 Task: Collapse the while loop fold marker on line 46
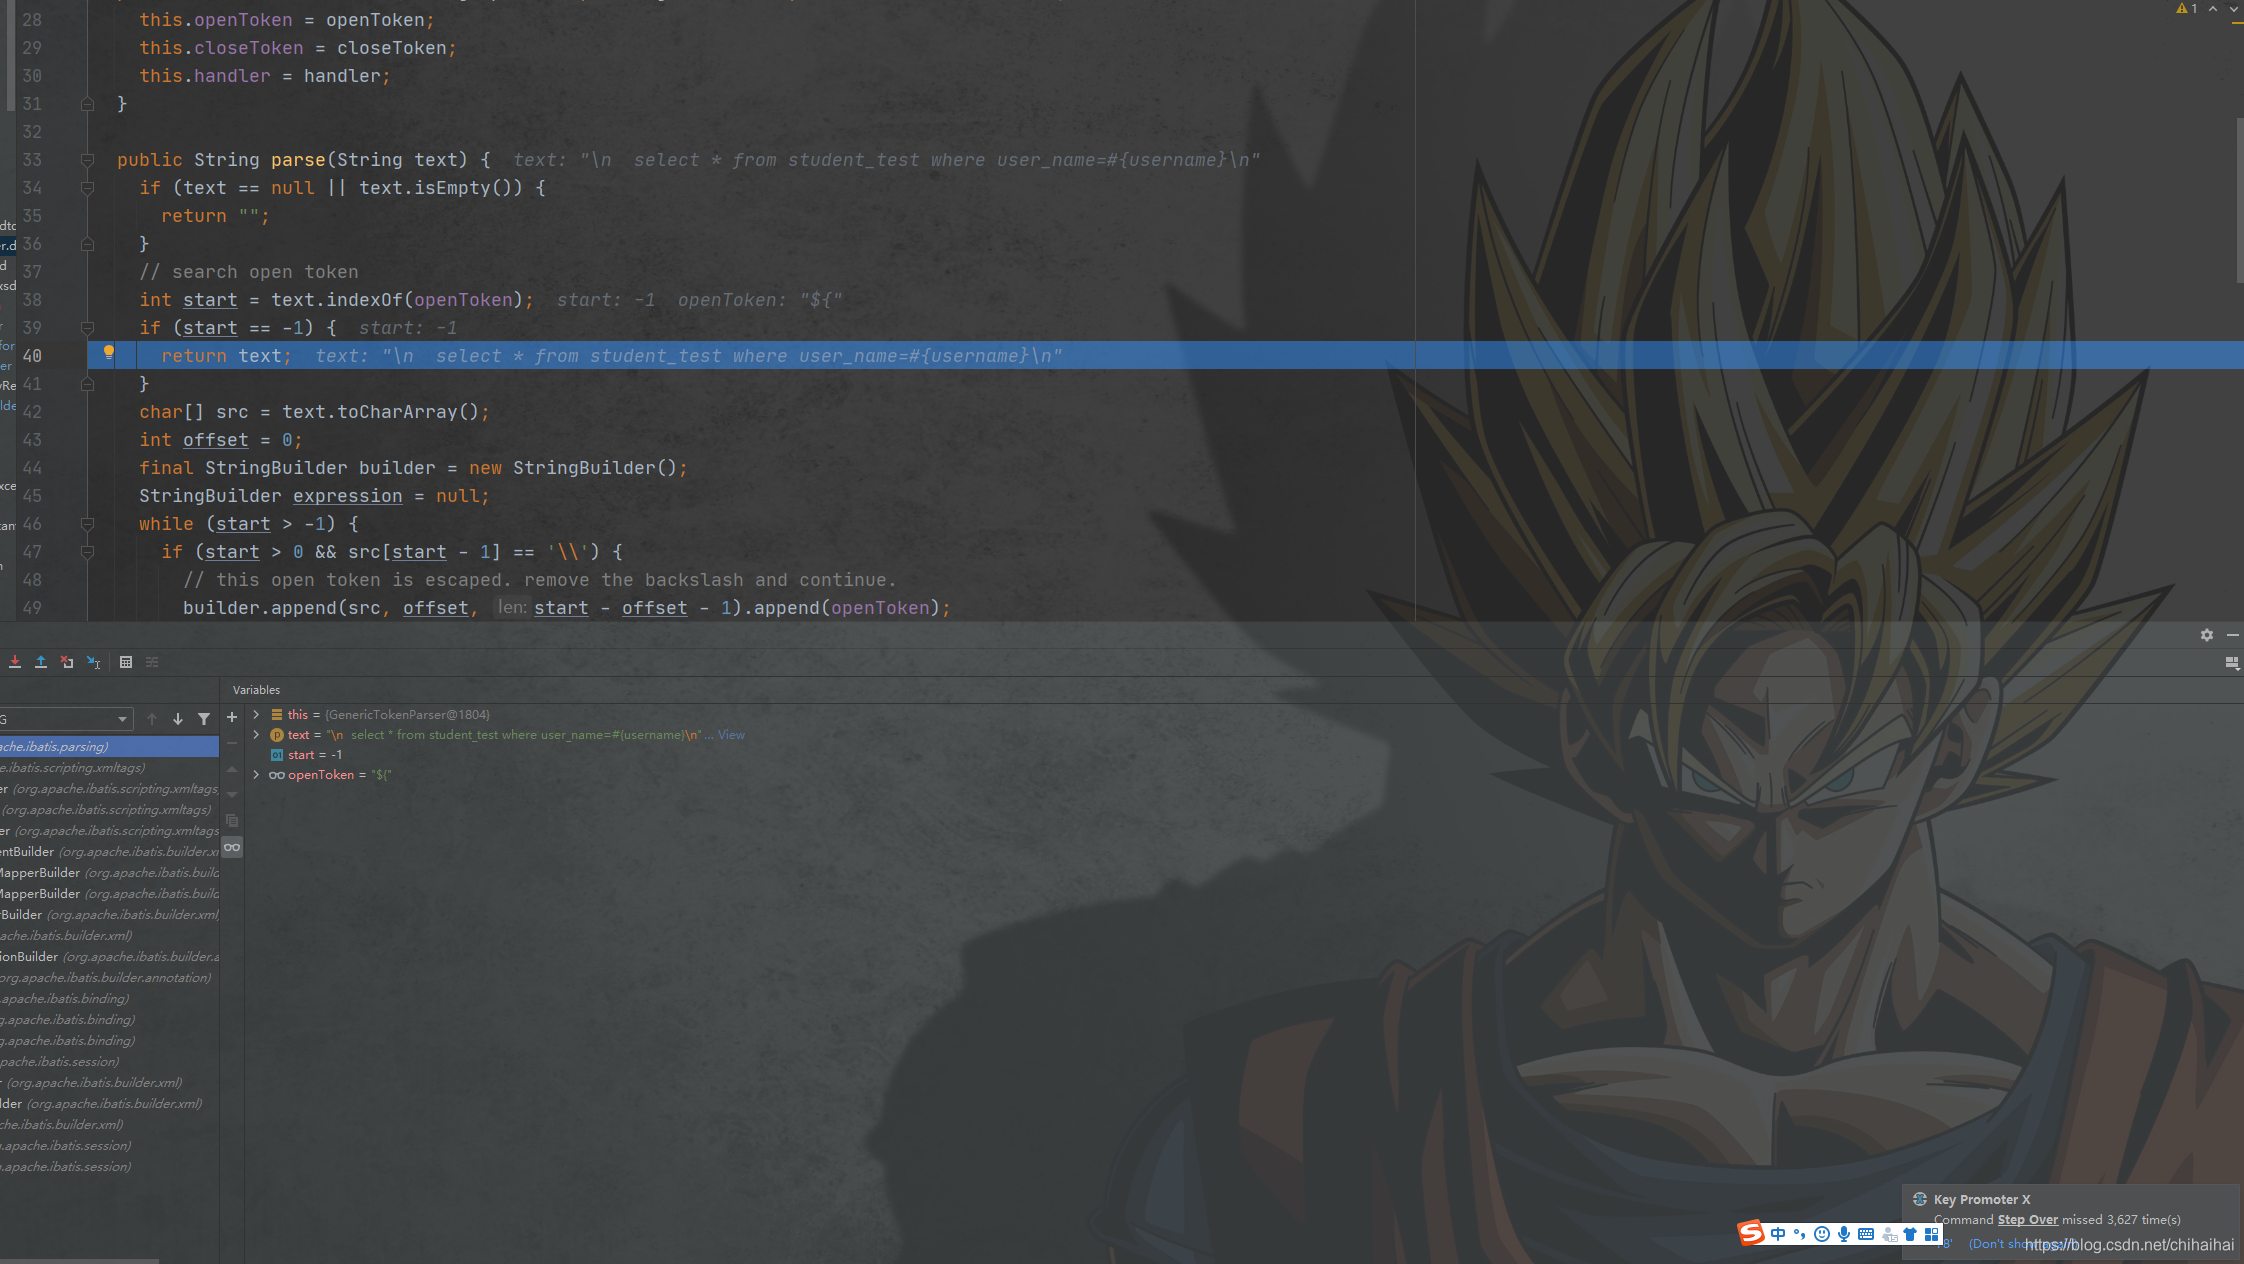pos(87,524)
